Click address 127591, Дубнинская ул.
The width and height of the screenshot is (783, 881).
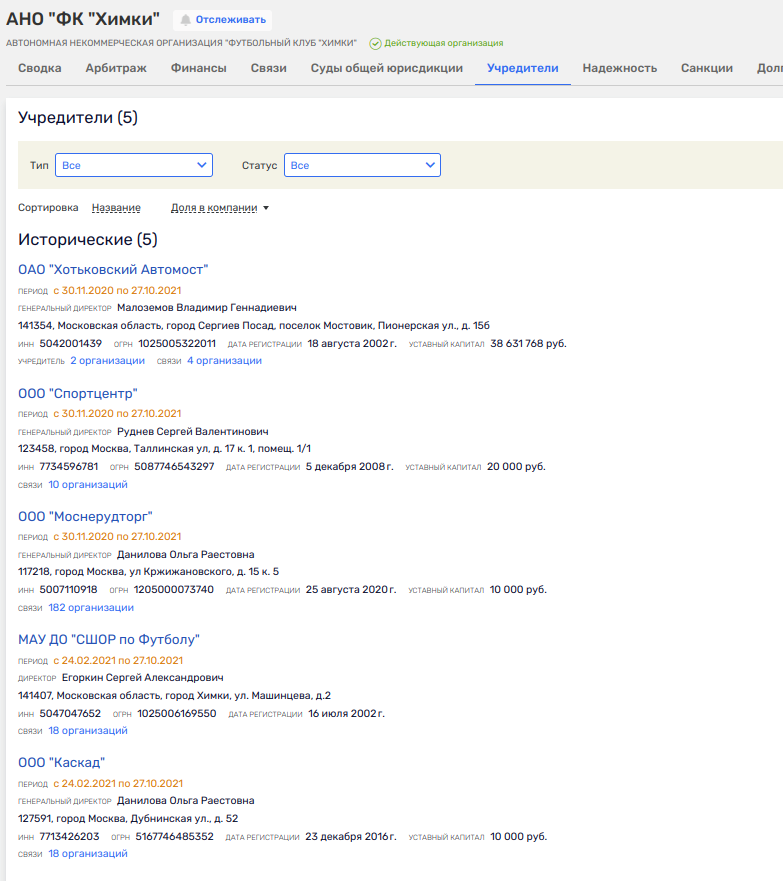point(128,819)
